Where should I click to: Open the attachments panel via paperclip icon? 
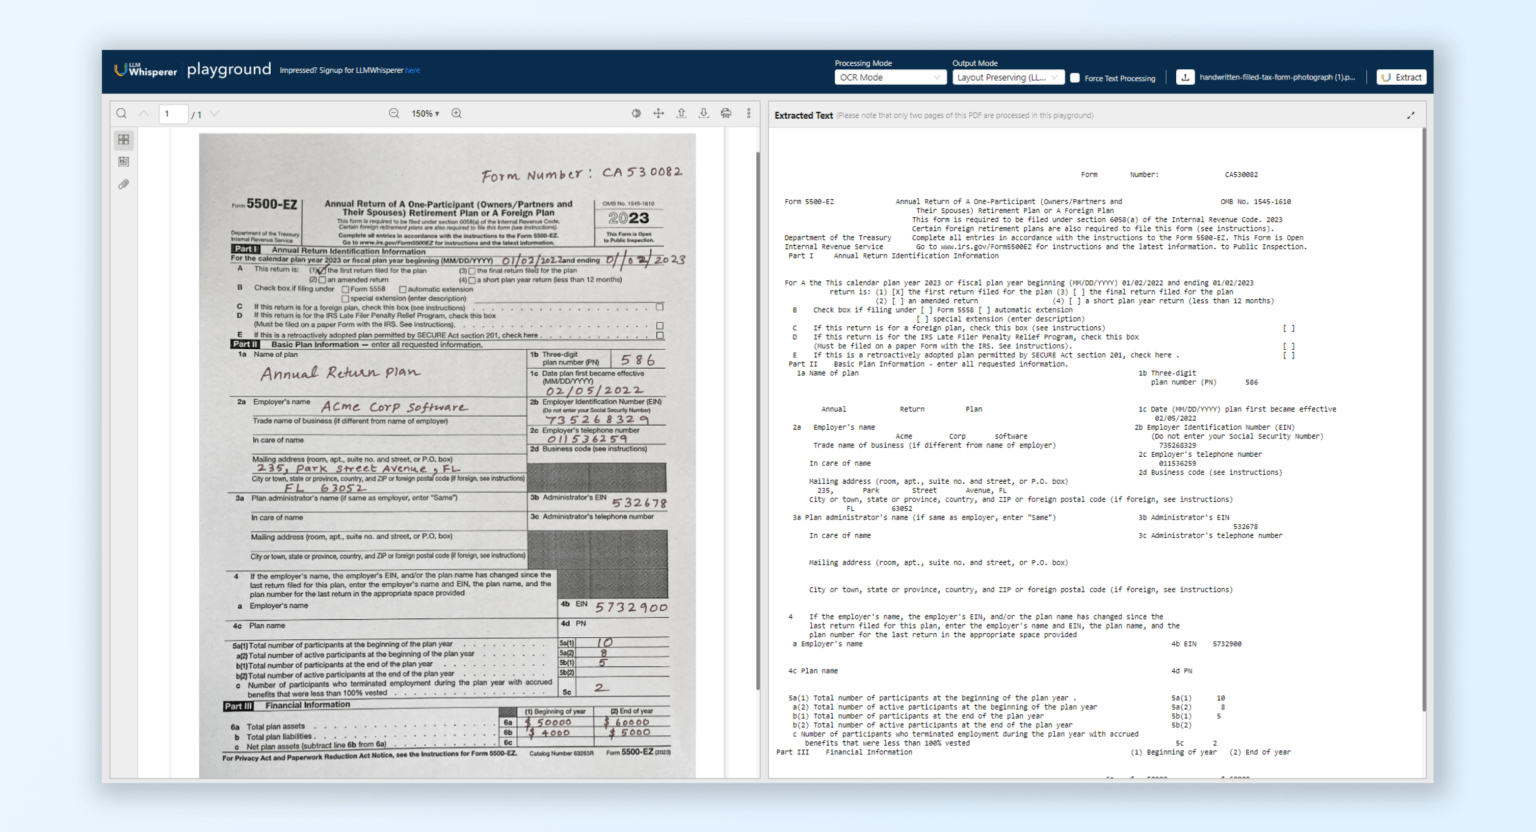[124, 184]
